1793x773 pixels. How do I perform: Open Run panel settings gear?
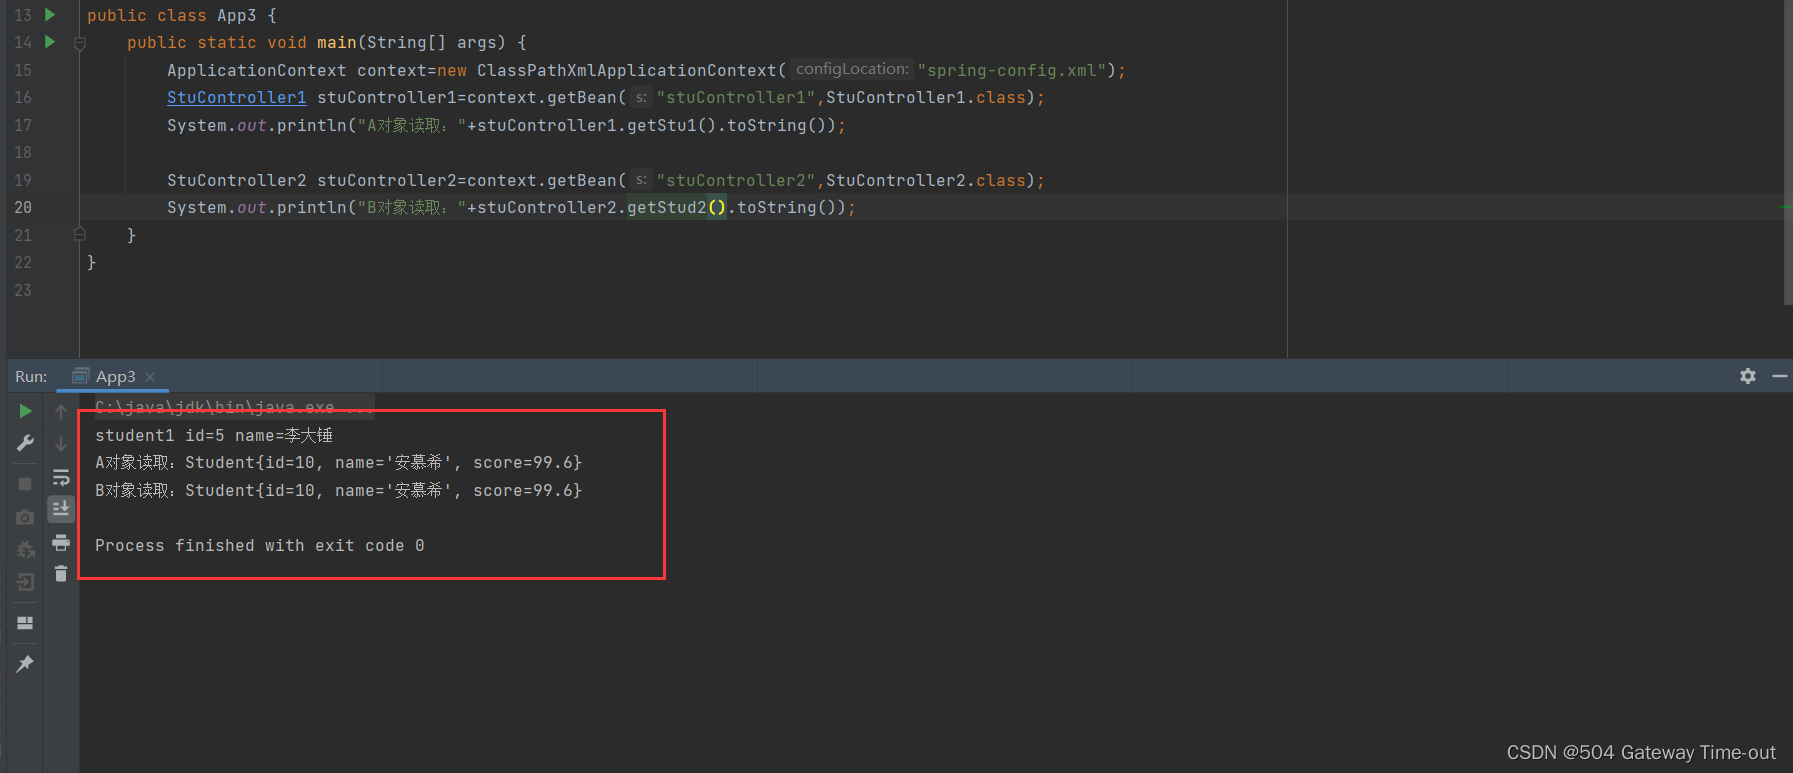click(1748, 376)
